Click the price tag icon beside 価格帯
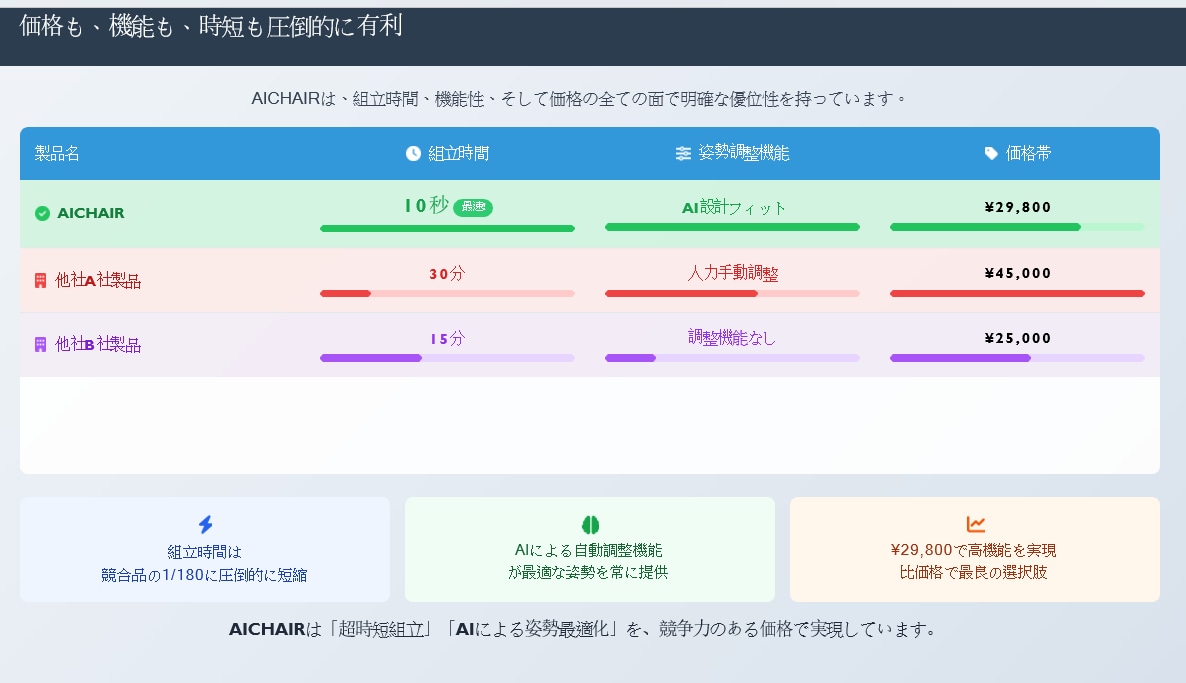 click(991, 154)
